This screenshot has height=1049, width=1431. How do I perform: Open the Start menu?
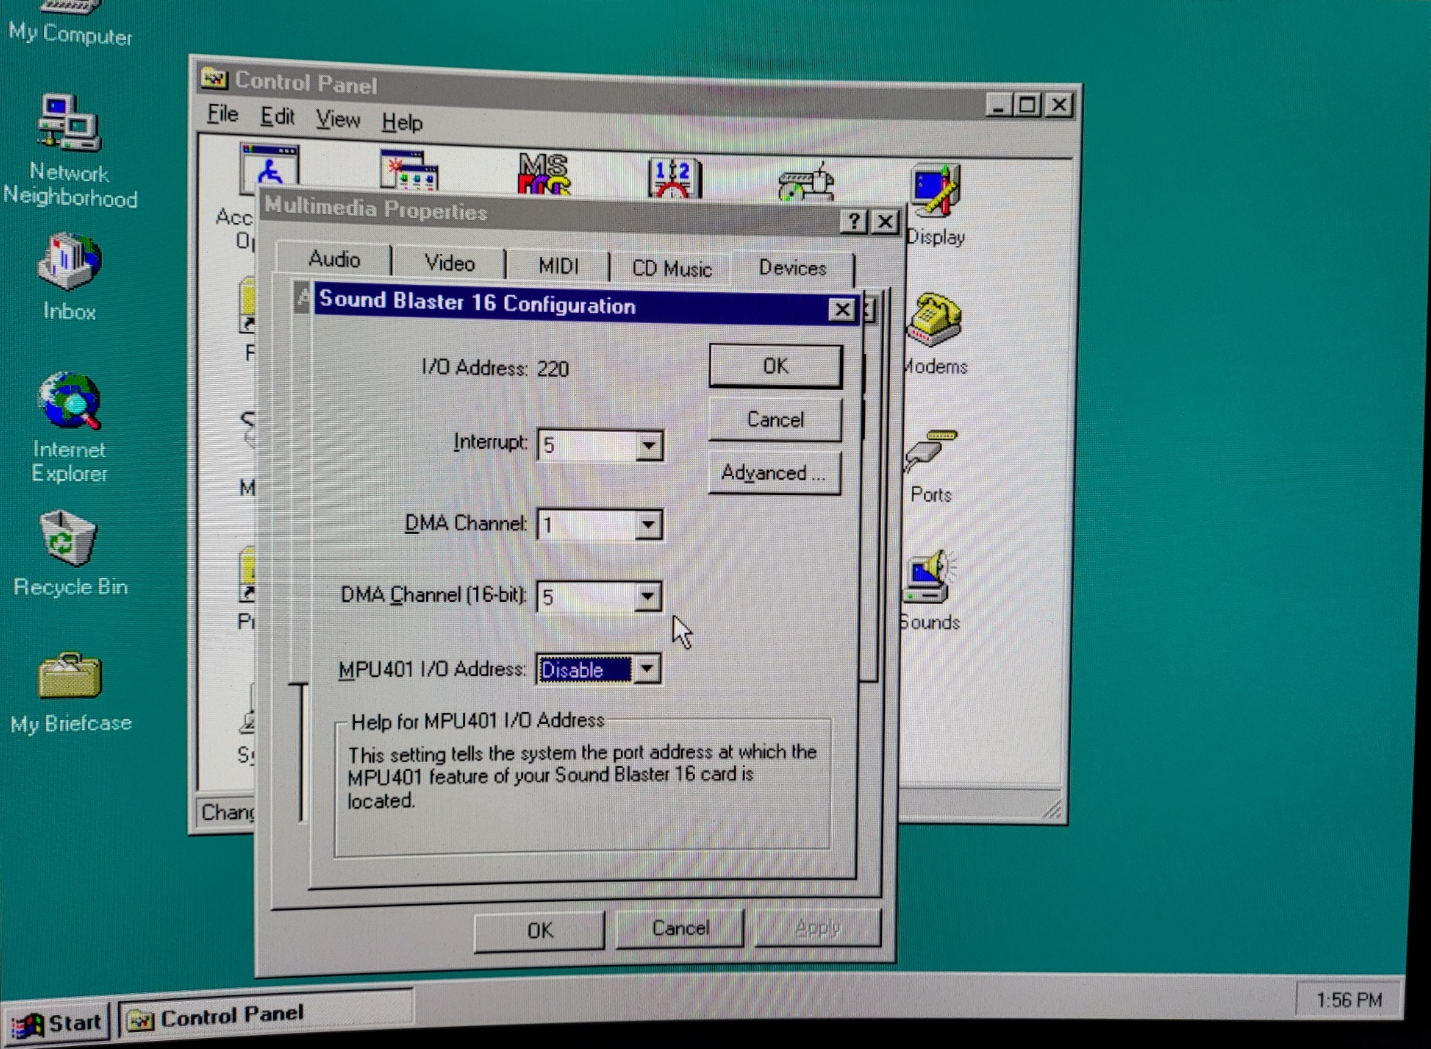pos(59,1023)
